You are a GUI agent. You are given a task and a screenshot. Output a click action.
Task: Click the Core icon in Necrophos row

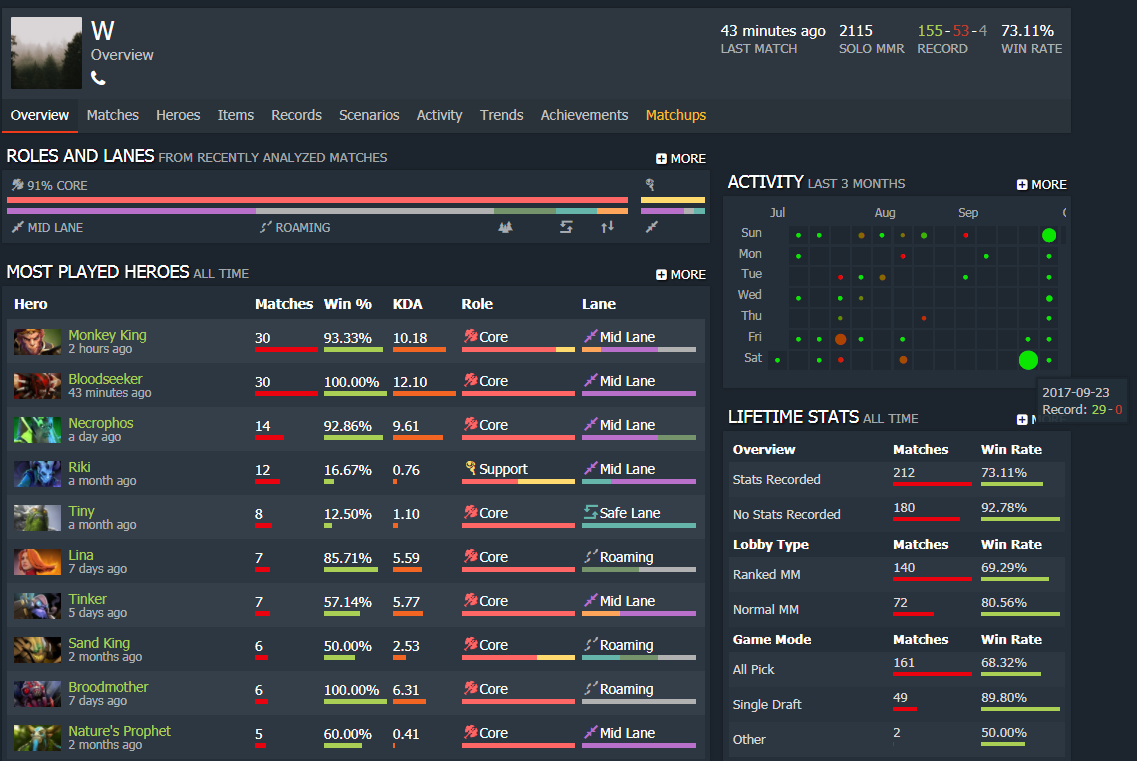click(471, 424)
